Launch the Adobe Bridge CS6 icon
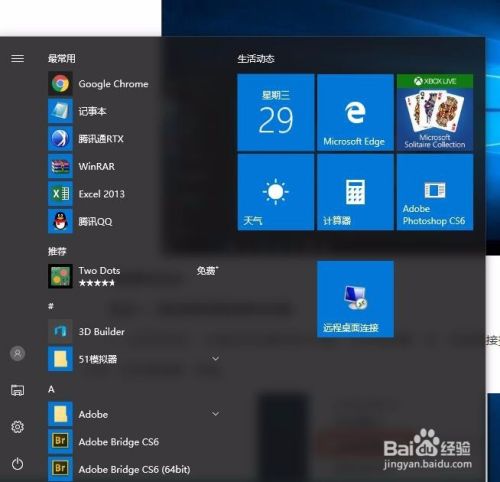500x482 pixels. [x=60, y=441]
